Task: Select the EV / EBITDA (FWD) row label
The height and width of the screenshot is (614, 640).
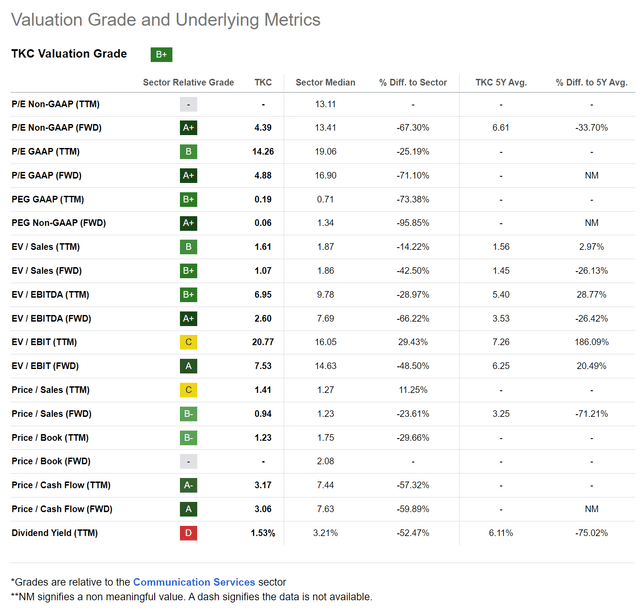Action: pos(51,318)
